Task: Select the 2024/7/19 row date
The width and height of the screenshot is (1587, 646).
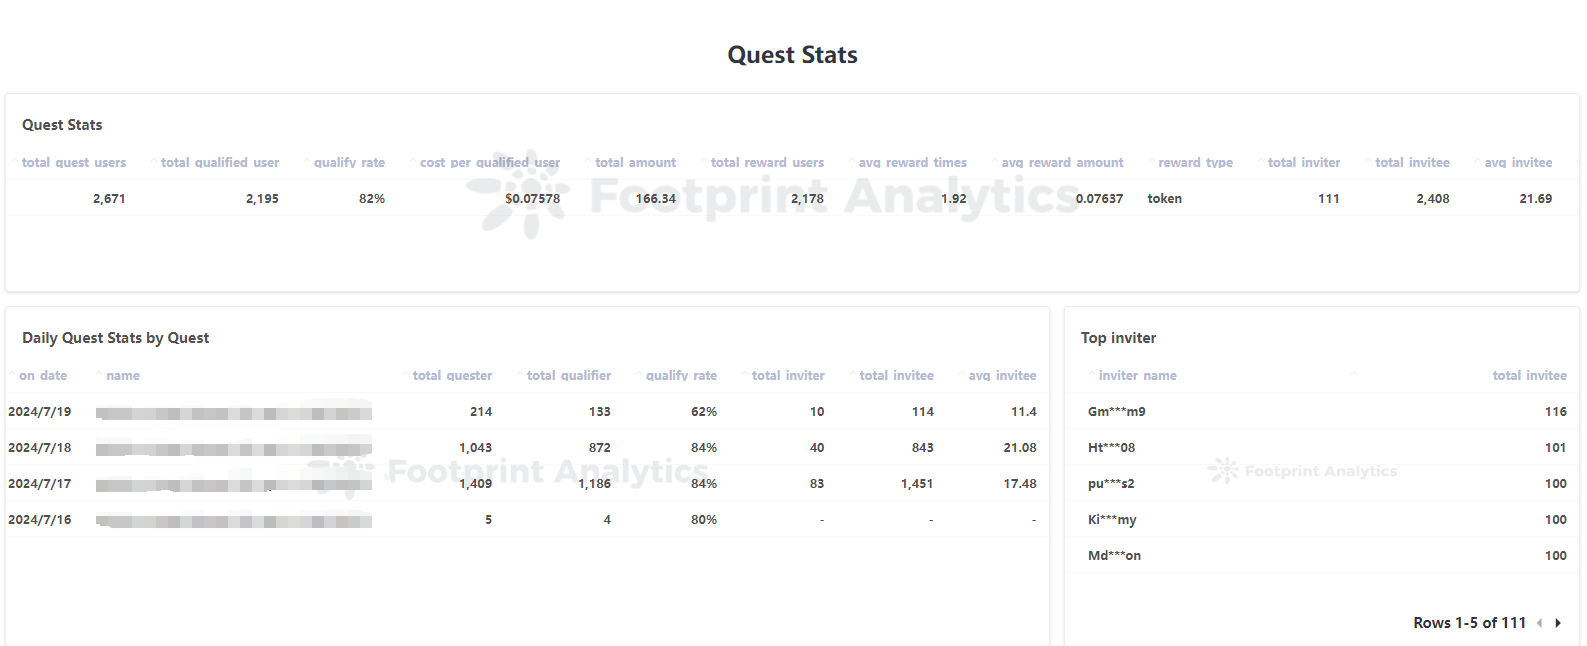Action: click(x=40, y=411)
